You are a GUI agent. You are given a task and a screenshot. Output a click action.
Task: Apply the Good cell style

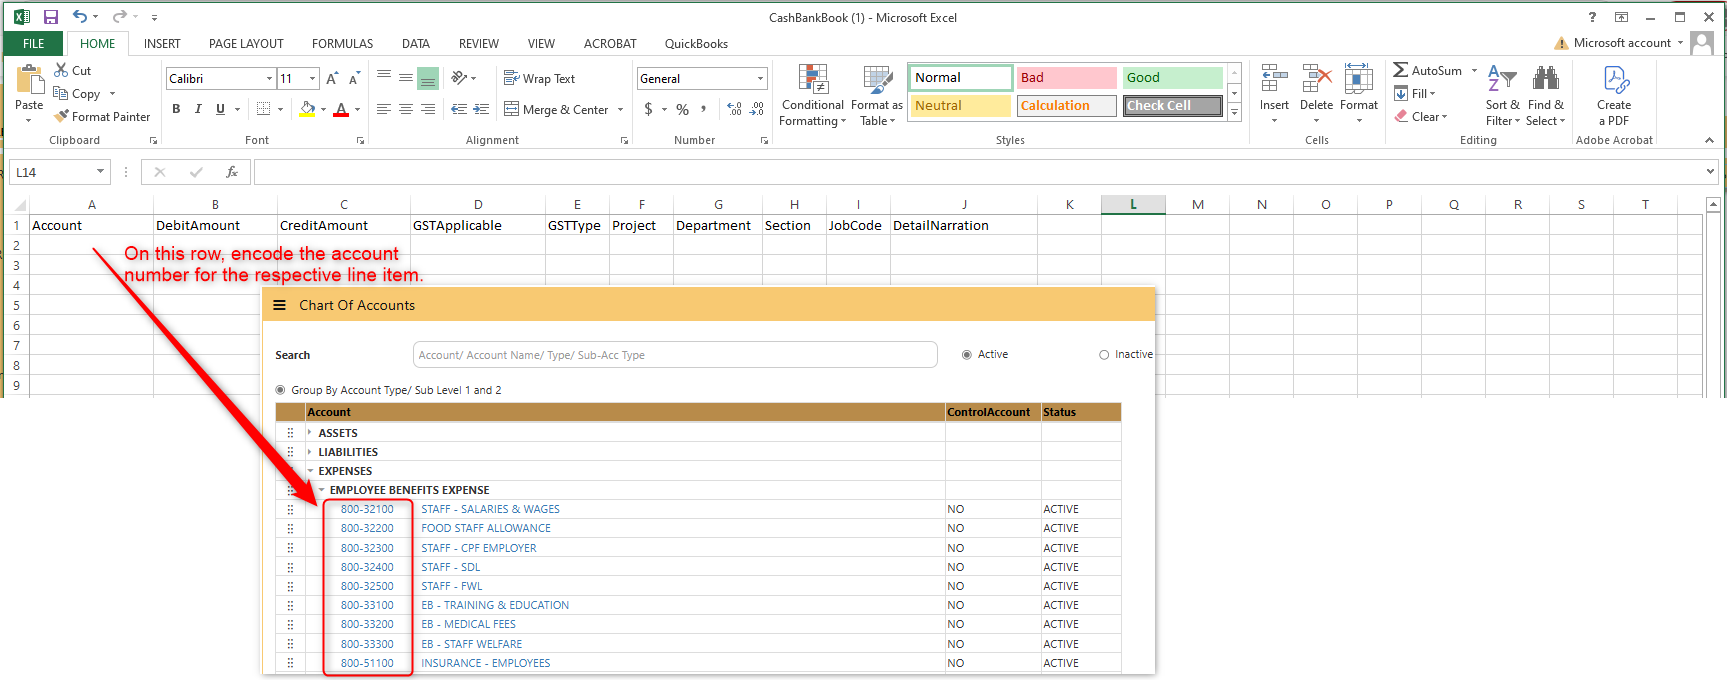1173,77
